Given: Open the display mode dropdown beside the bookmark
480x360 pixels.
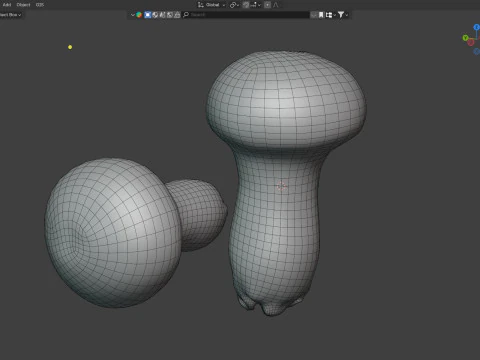Looking at the screenshot, I should click(330, 15).
